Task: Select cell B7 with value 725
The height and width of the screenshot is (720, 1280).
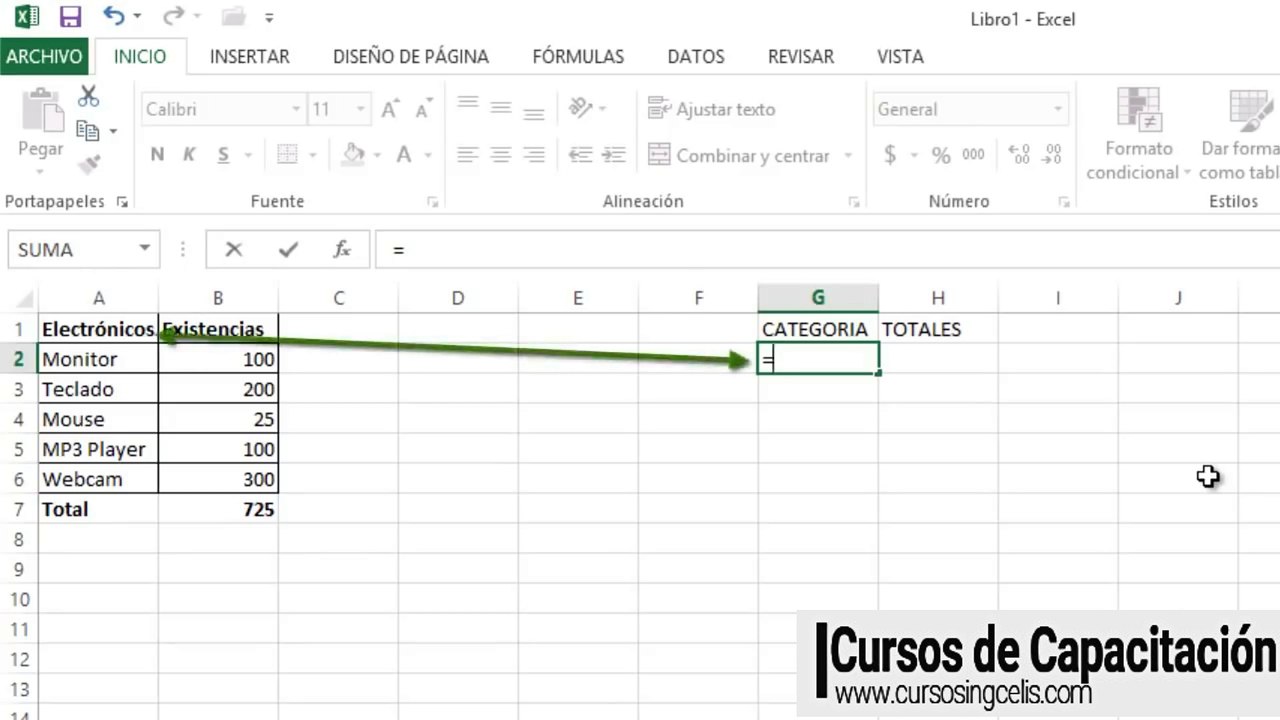Action: coord(218,509)
